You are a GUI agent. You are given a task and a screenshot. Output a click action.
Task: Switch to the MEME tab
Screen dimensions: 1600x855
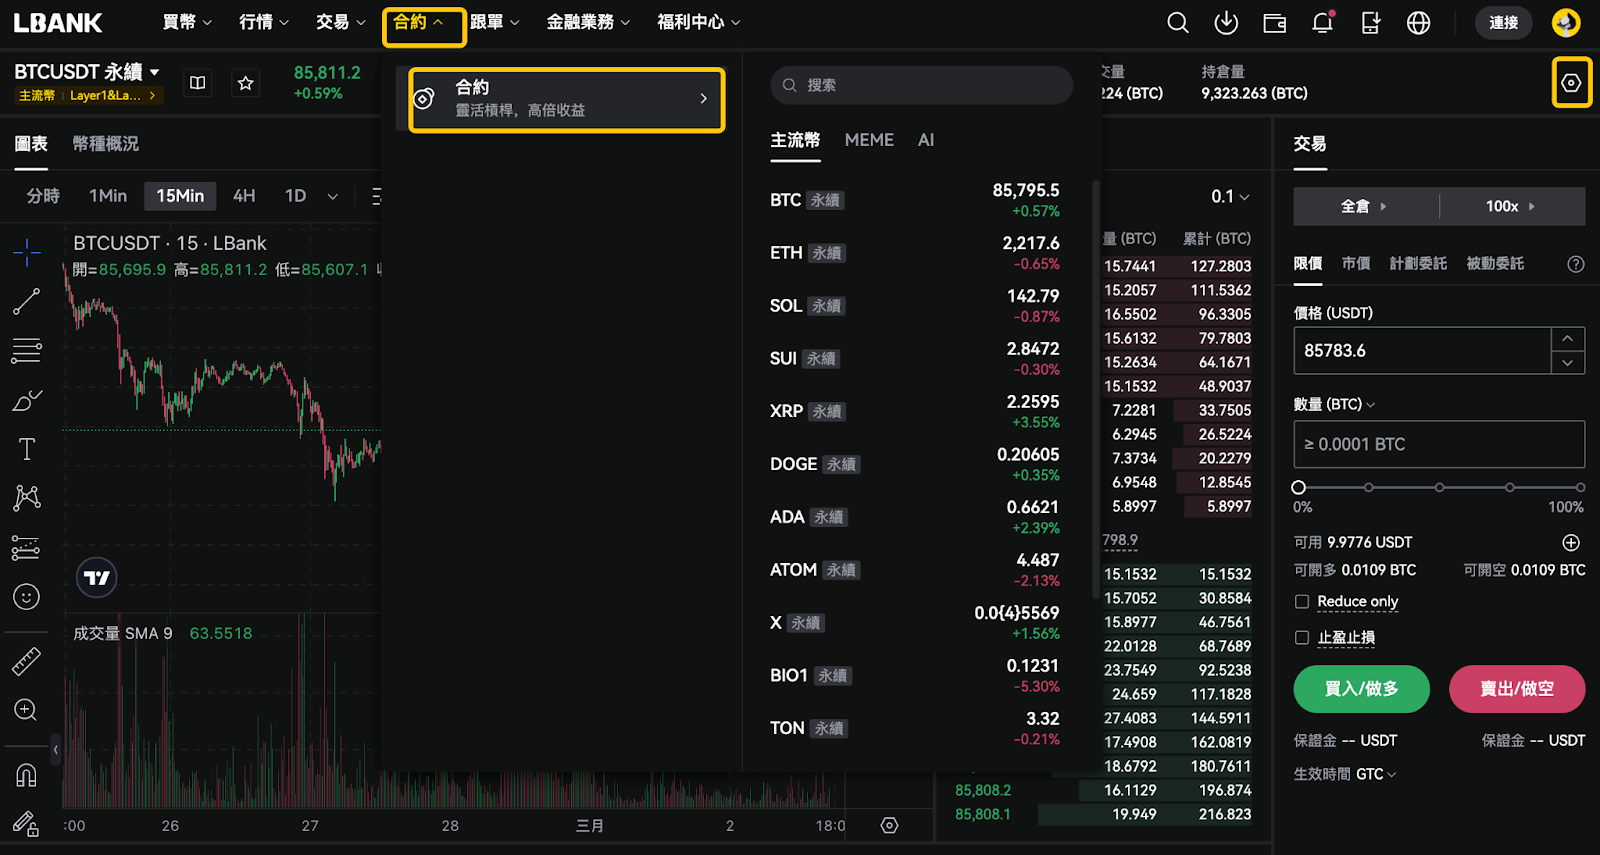[x=869, y=140]
